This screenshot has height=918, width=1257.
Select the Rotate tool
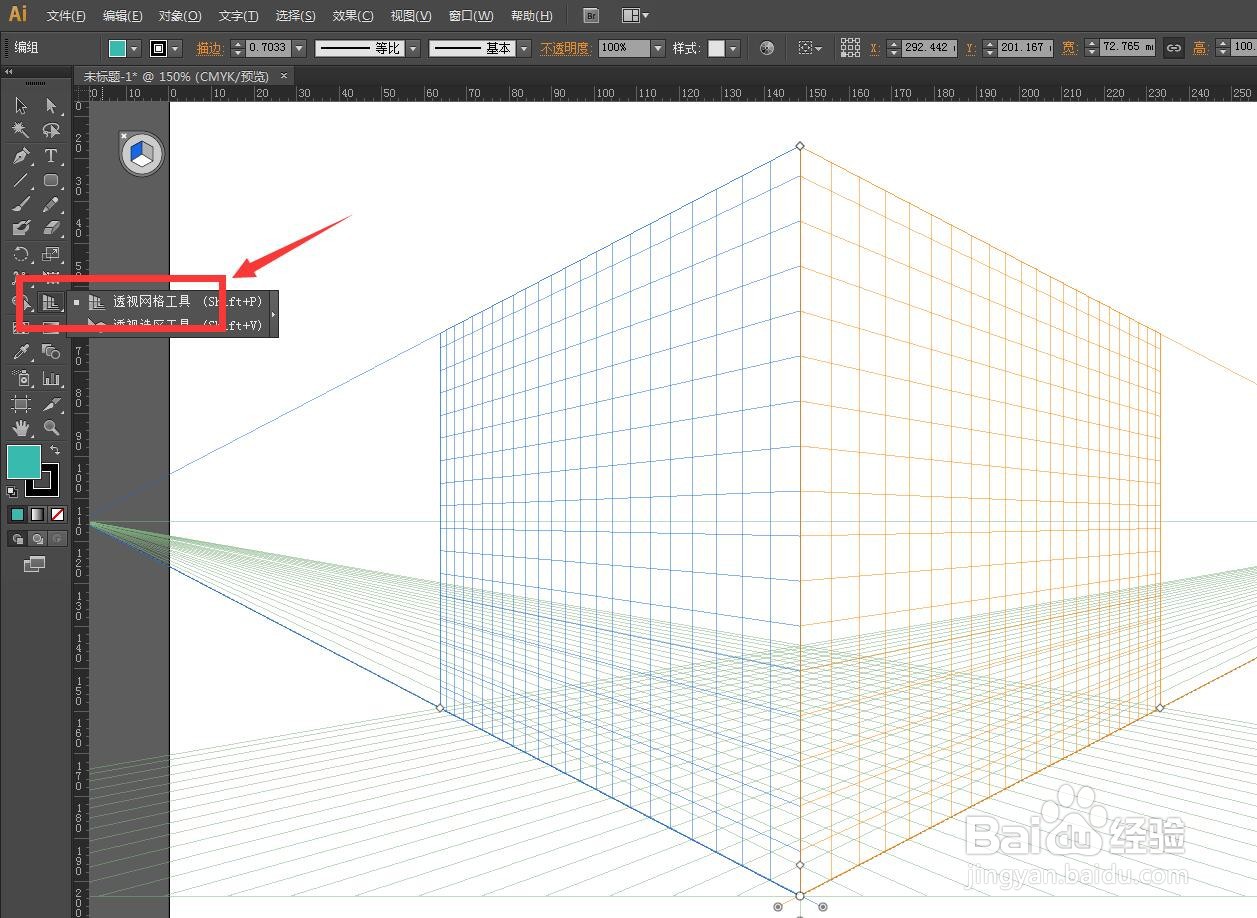pos(21,254)
